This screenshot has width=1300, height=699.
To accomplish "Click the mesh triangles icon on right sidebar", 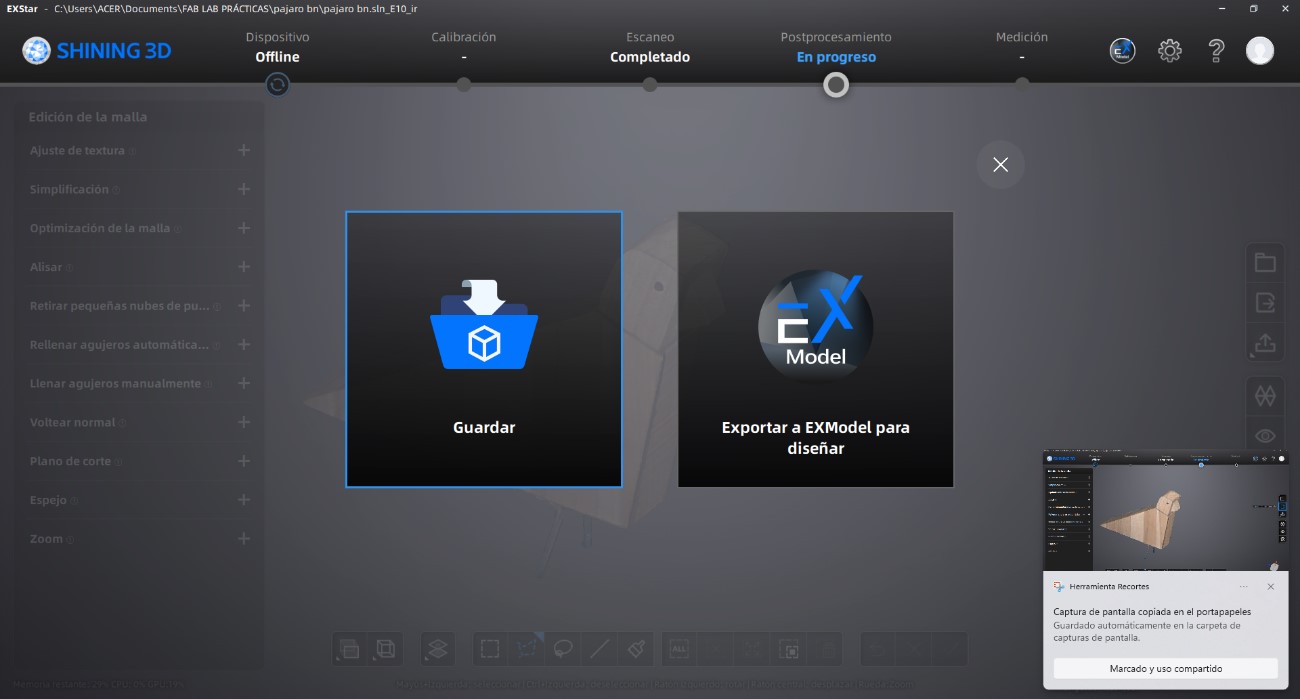I will point(1265,396).
